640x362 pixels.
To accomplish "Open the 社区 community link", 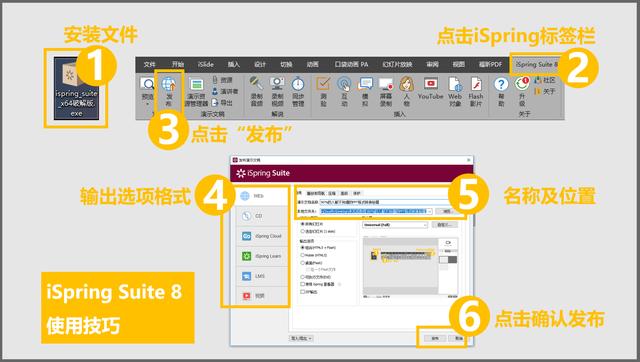I will [x=545, y=80].
